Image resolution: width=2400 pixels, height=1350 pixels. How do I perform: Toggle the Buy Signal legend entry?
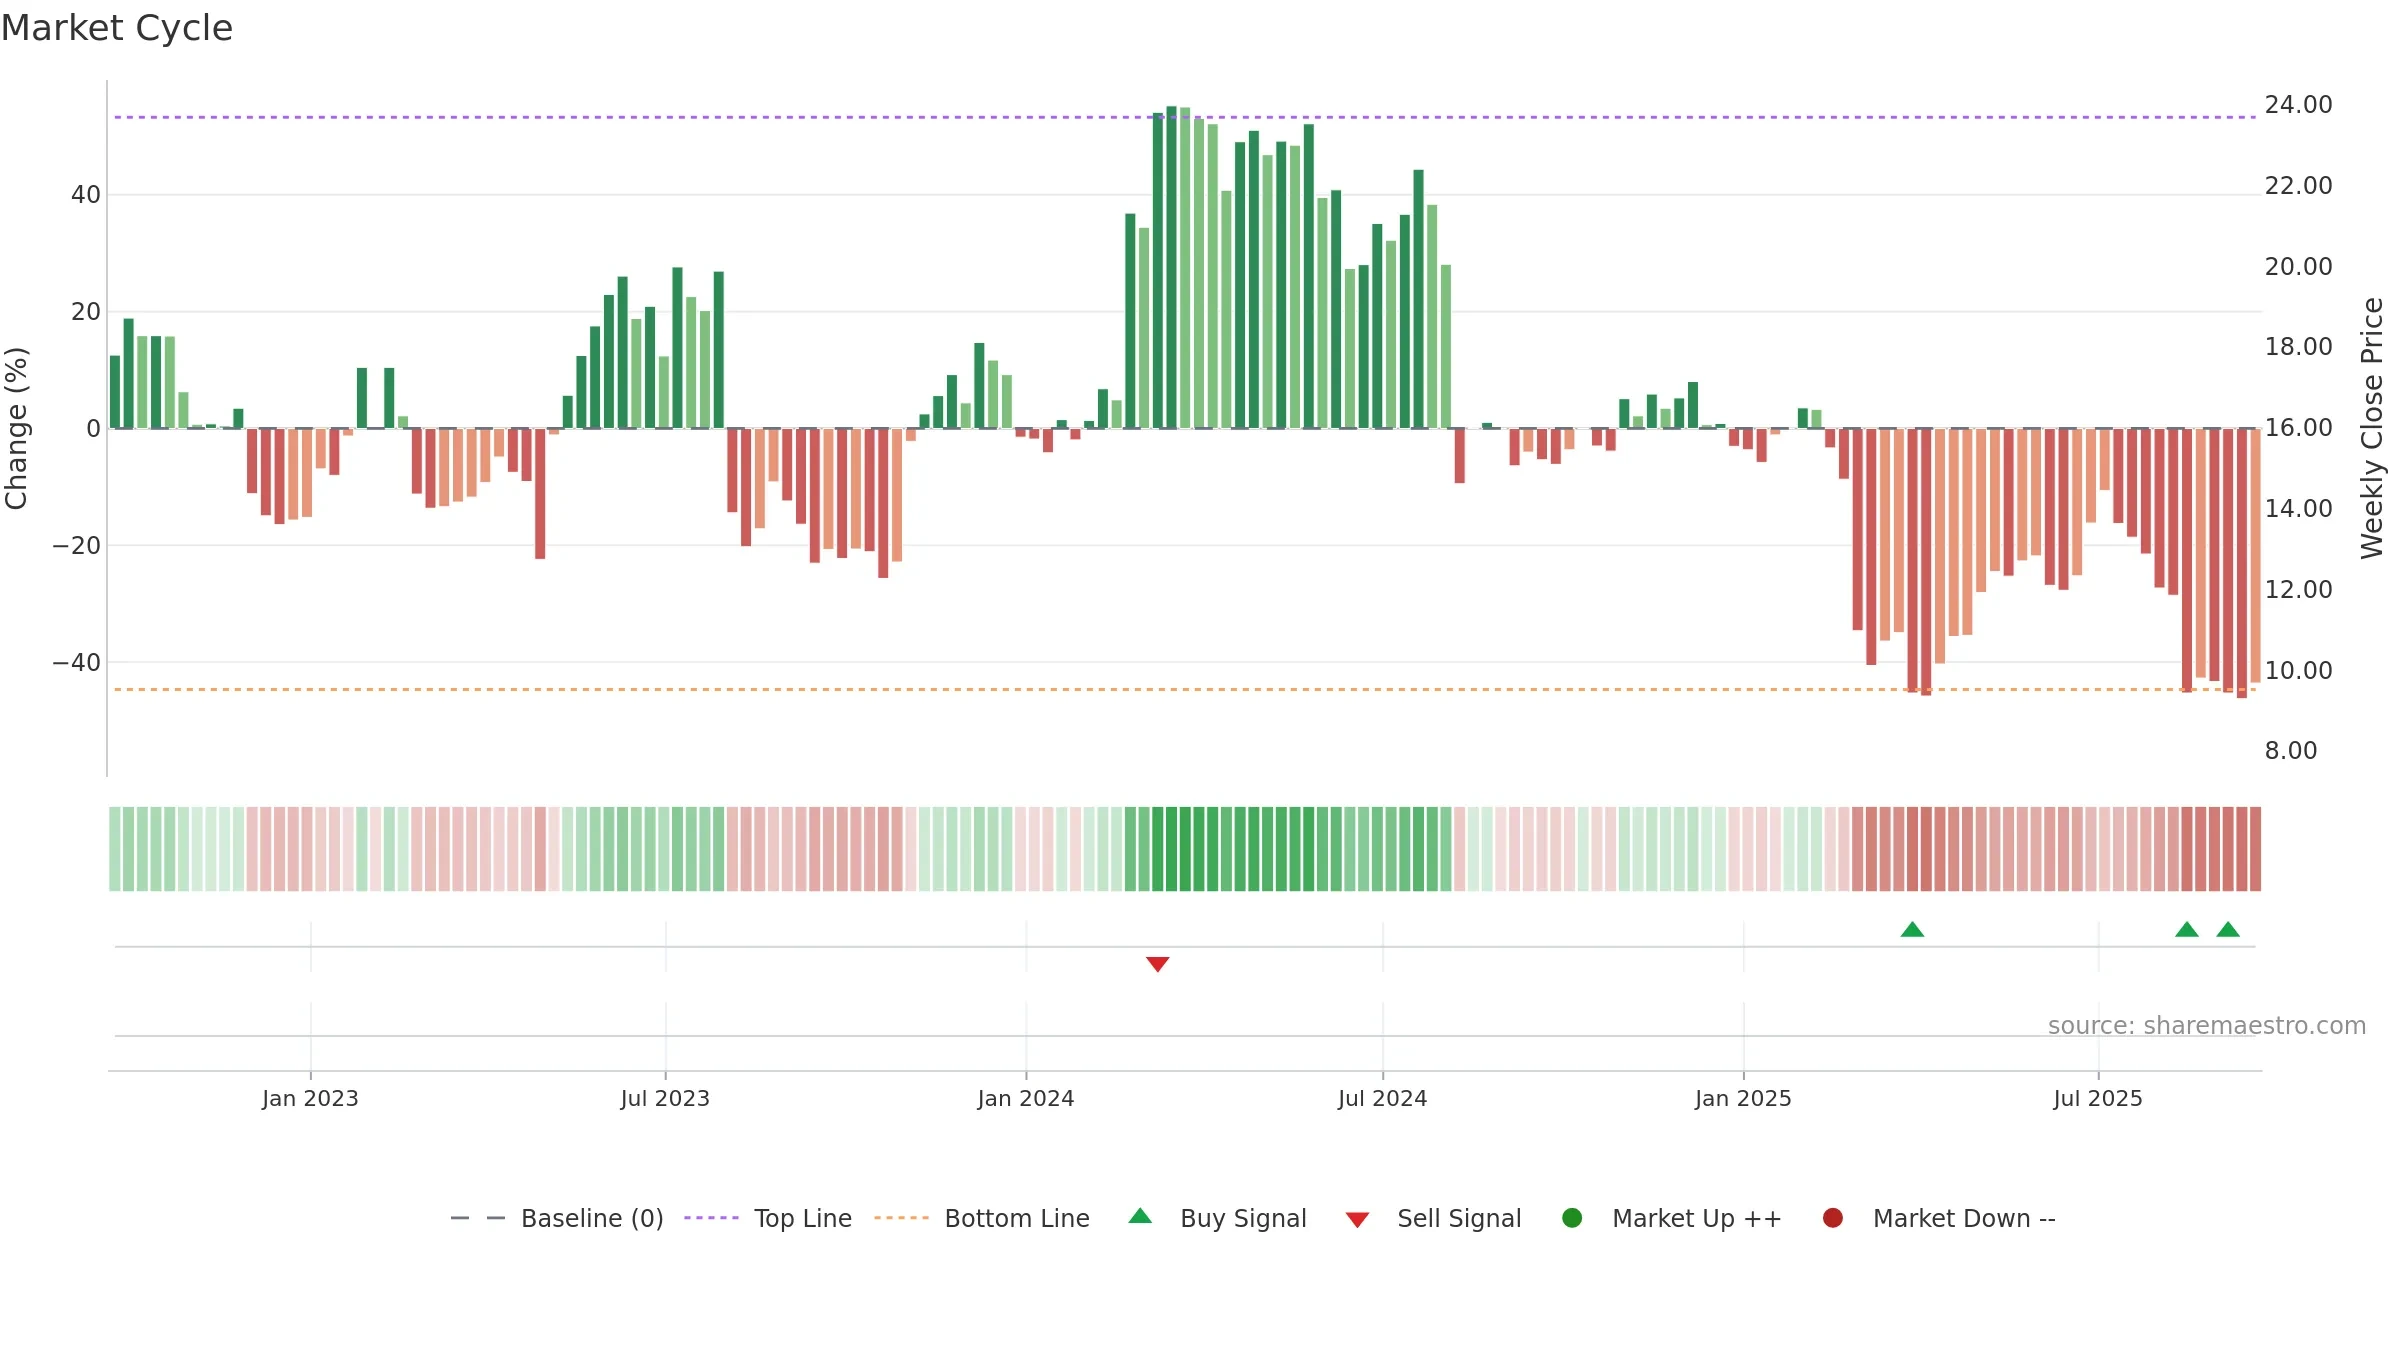(x=1217, y=1218)
